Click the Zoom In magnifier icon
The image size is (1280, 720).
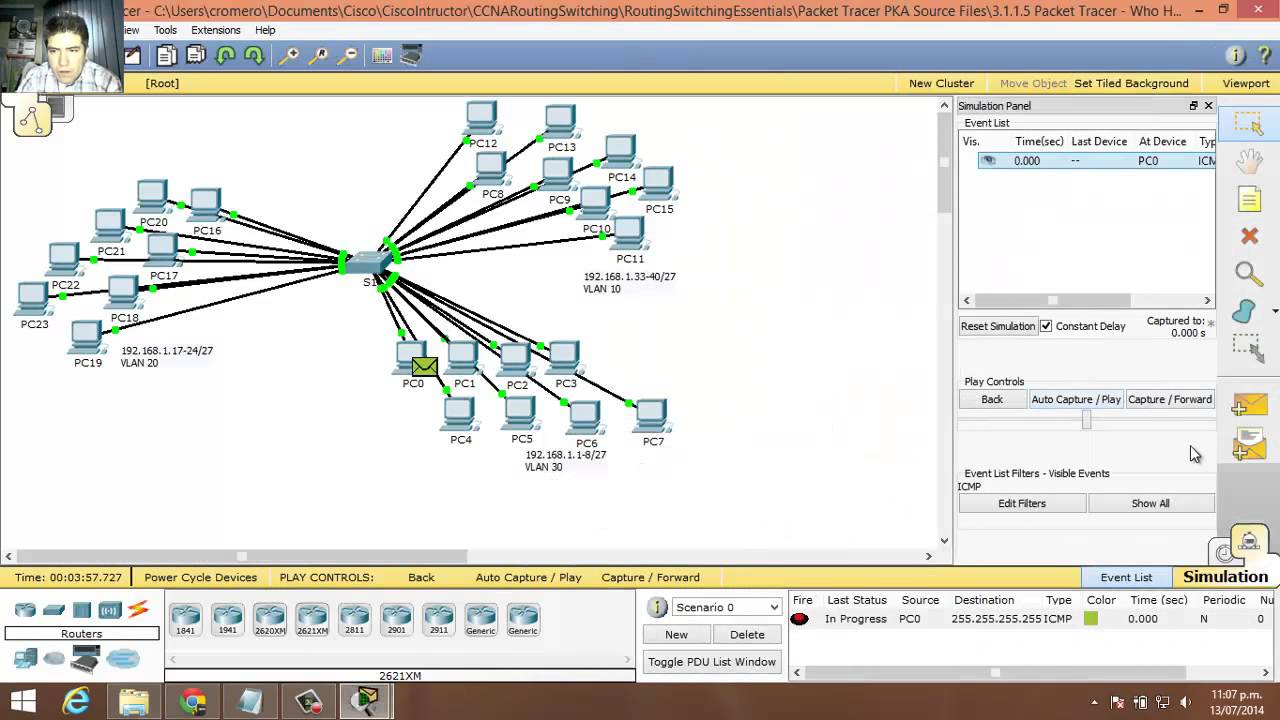[289, 56]
